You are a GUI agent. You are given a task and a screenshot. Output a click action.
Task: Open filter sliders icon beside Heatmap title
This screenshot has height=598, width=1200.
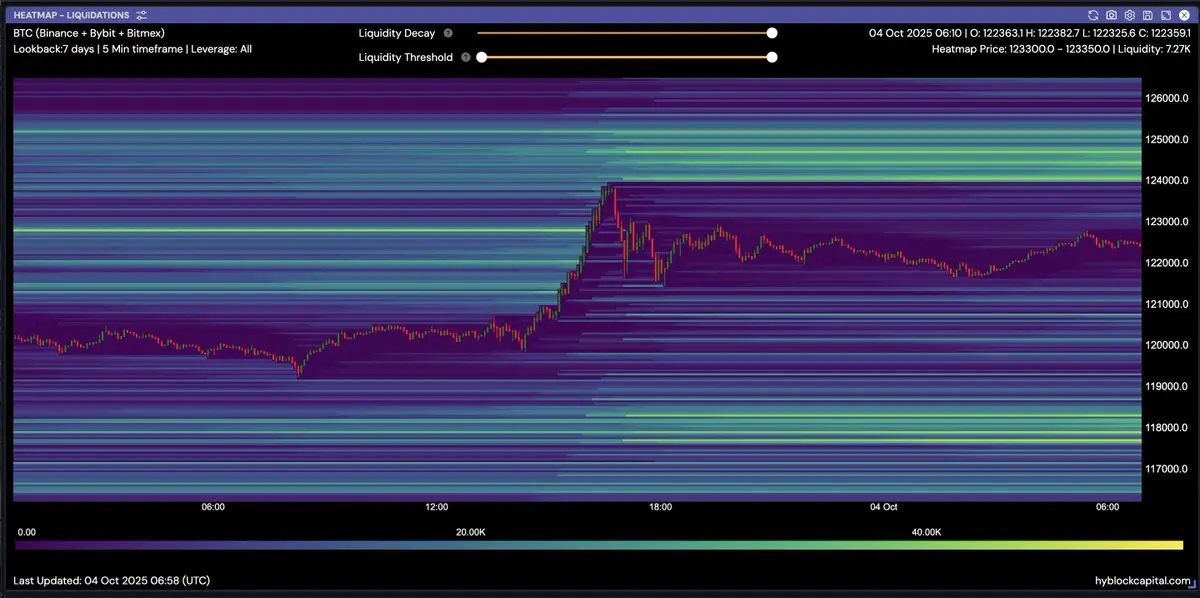(x=141, y=15)
